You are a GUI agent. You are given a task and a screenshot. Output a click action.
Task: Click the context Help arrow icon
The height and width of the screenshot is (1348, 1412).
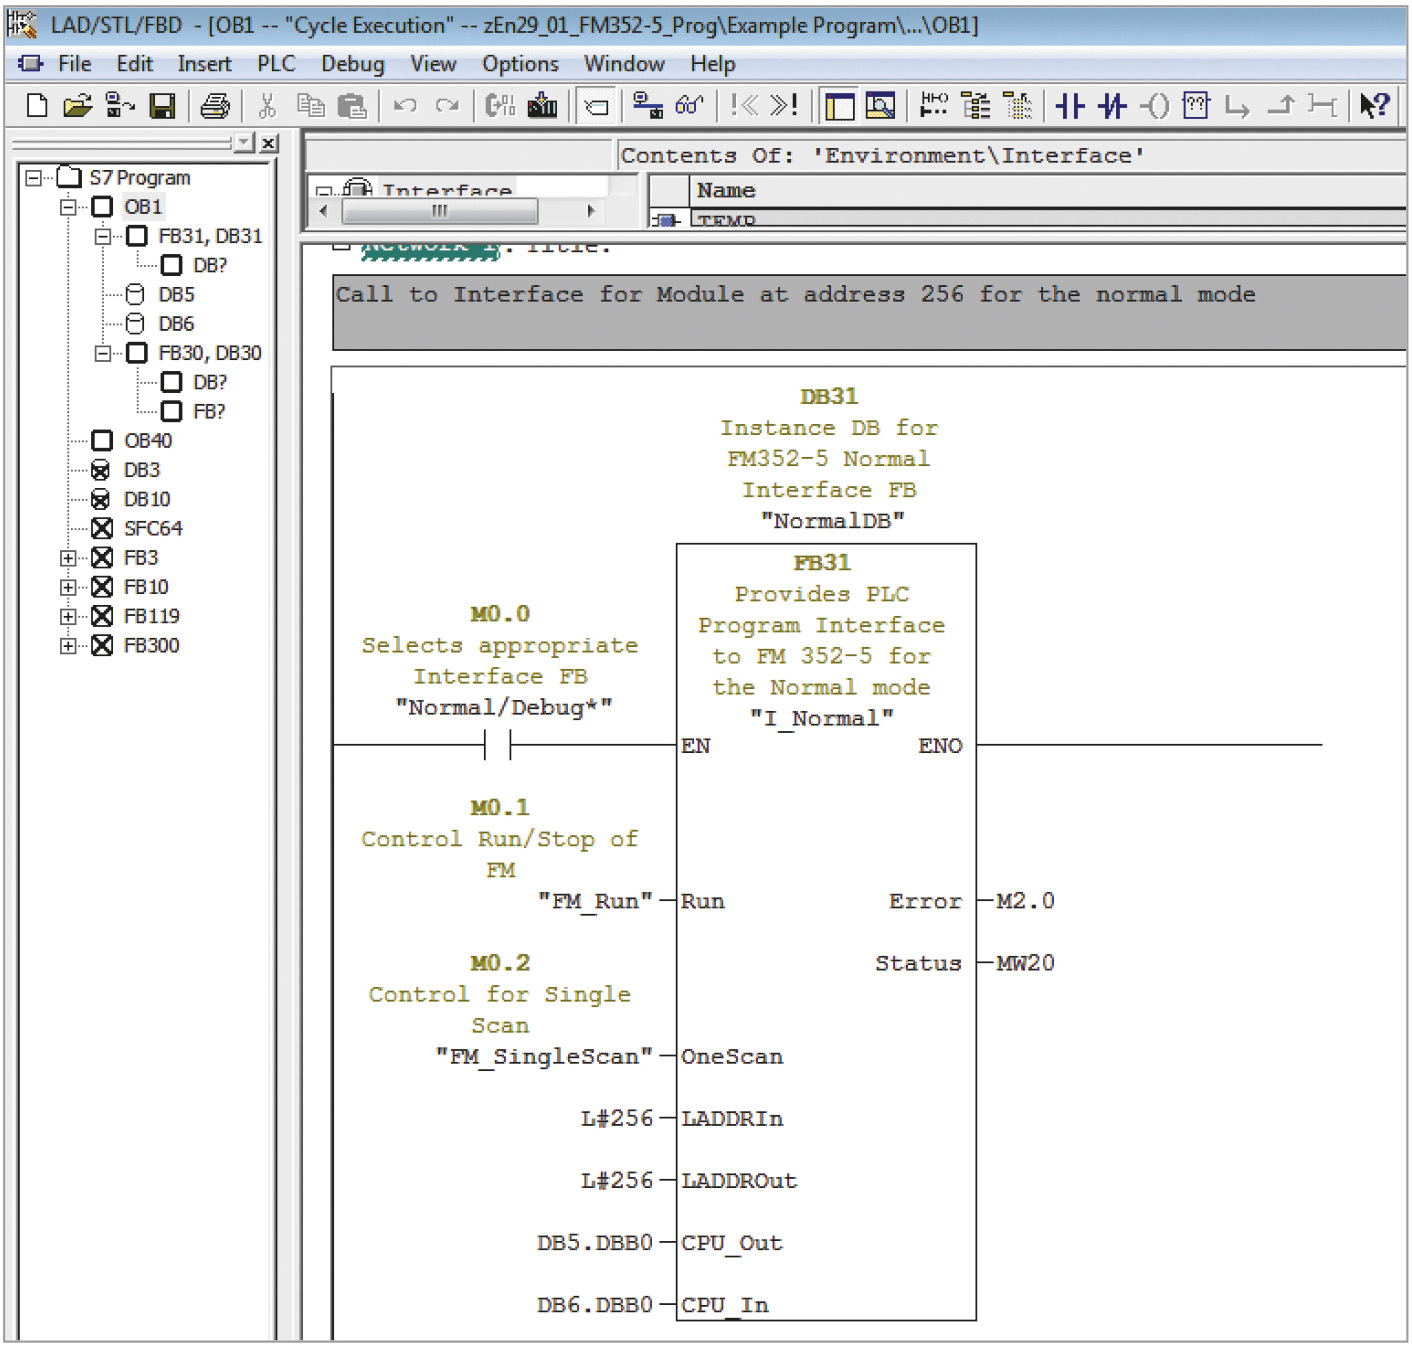pyautogui.click(x=1374, y=105)
